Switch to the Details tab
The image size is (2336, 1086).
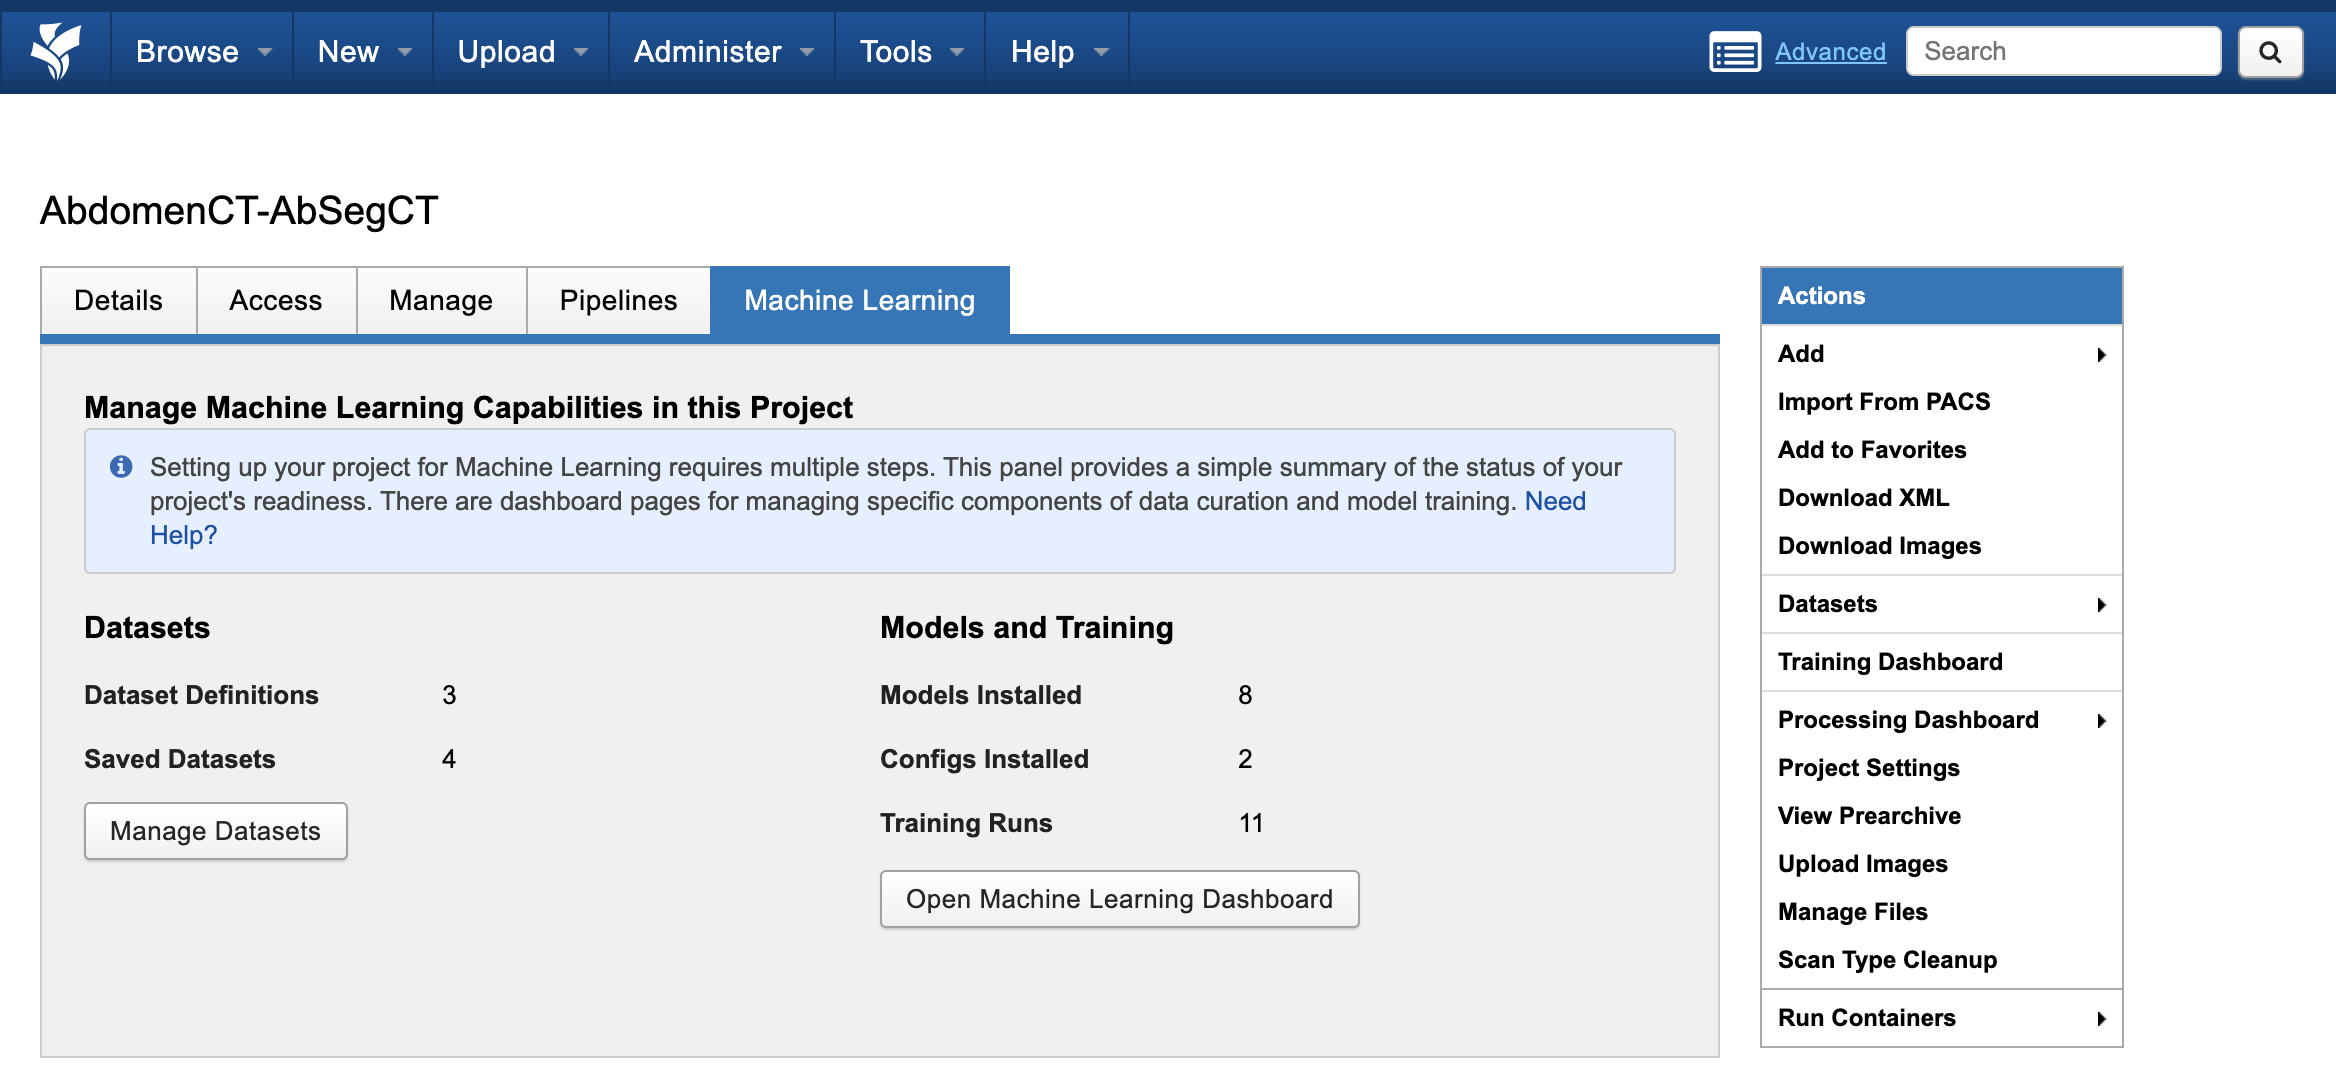tap(118, 301)
